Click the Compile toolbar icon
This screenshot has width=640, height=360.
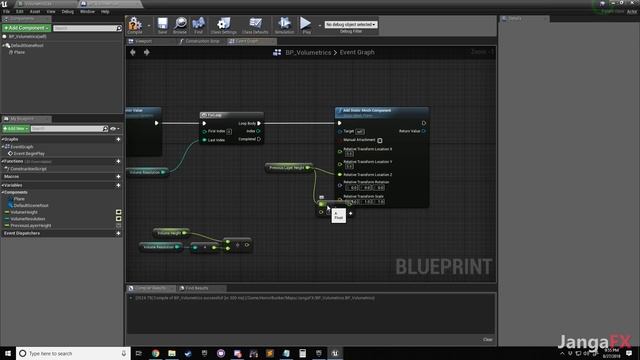[135, 24]
